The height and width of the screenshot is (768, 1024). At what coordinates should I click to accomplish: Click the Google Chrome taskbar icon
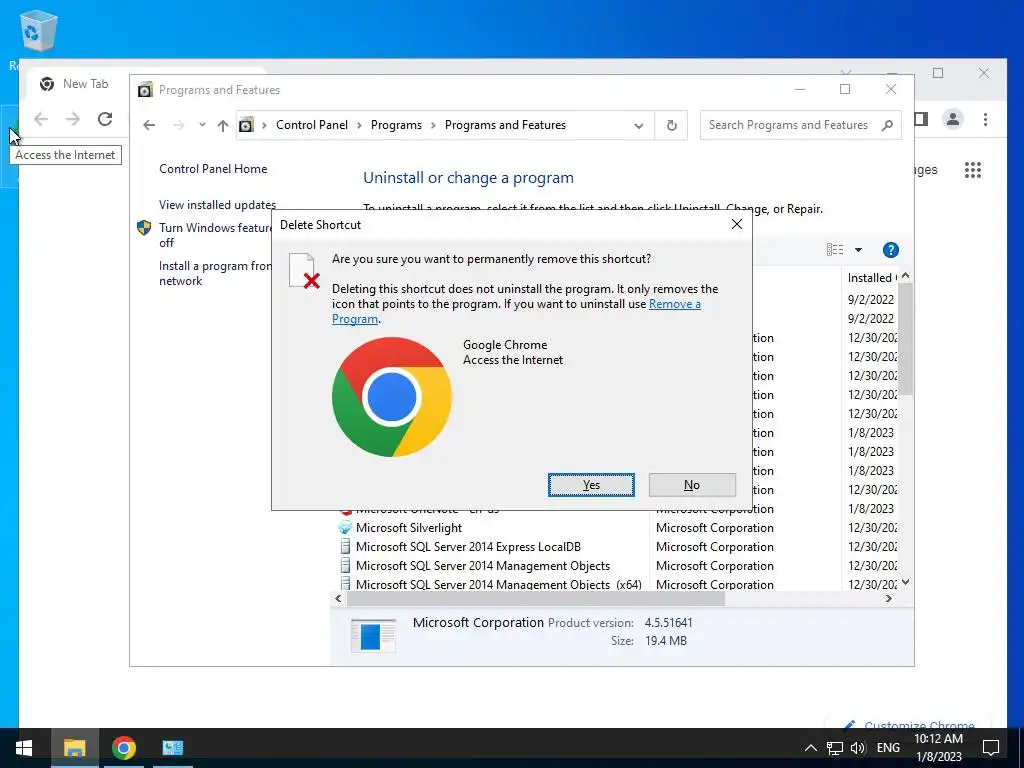(123, 748)
